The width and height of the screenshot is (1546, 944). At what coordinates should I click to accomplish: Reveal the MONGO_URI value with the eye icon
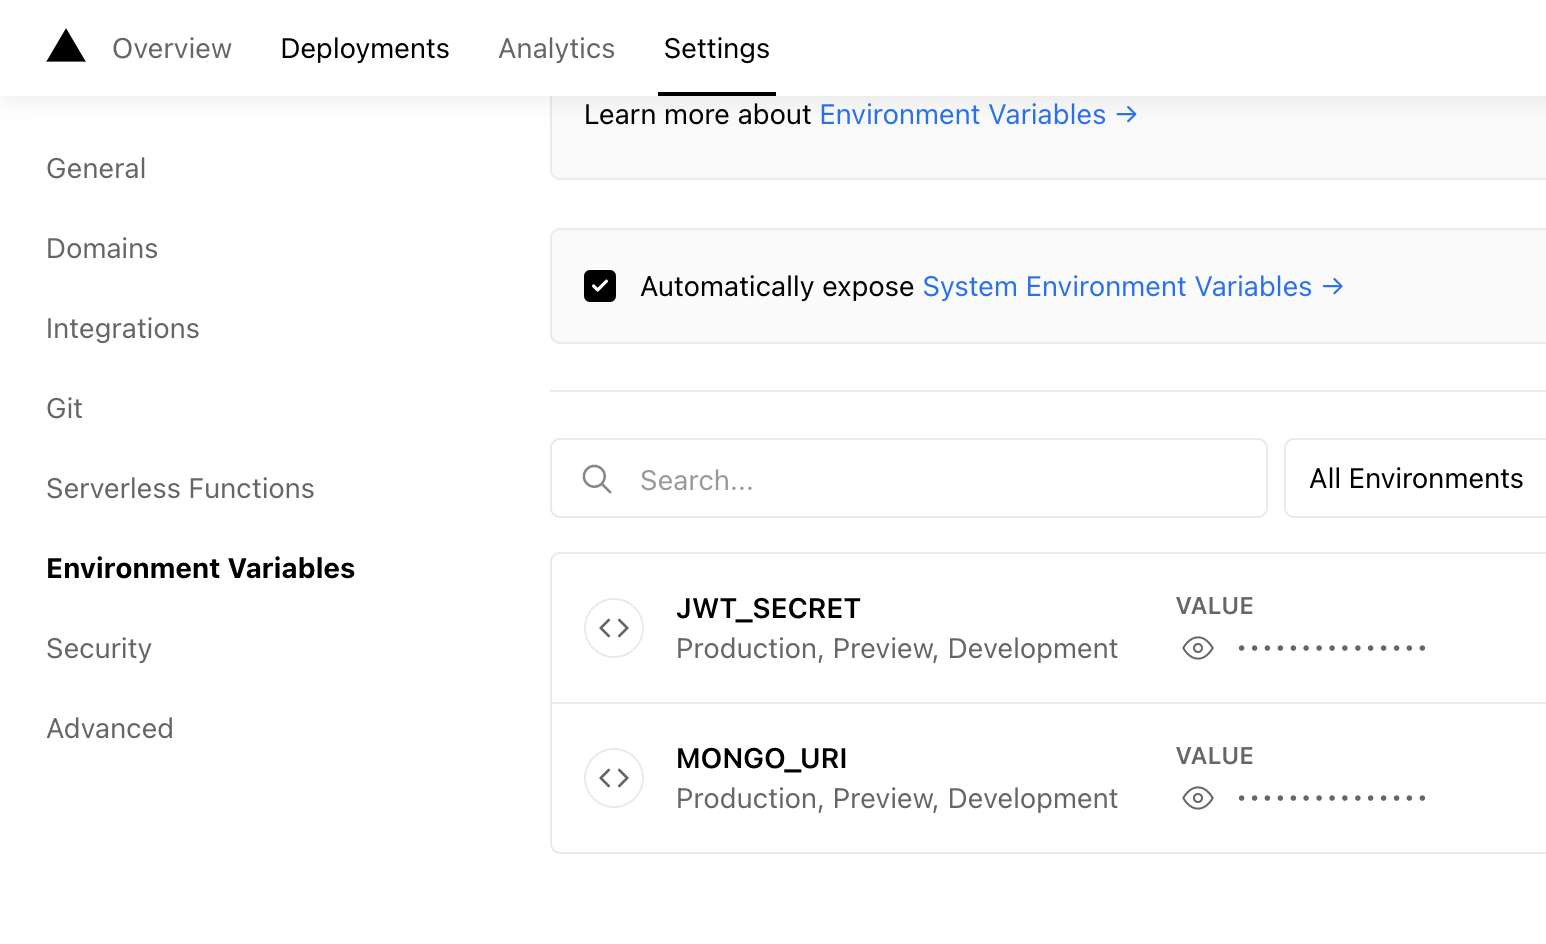point(1197,798)
